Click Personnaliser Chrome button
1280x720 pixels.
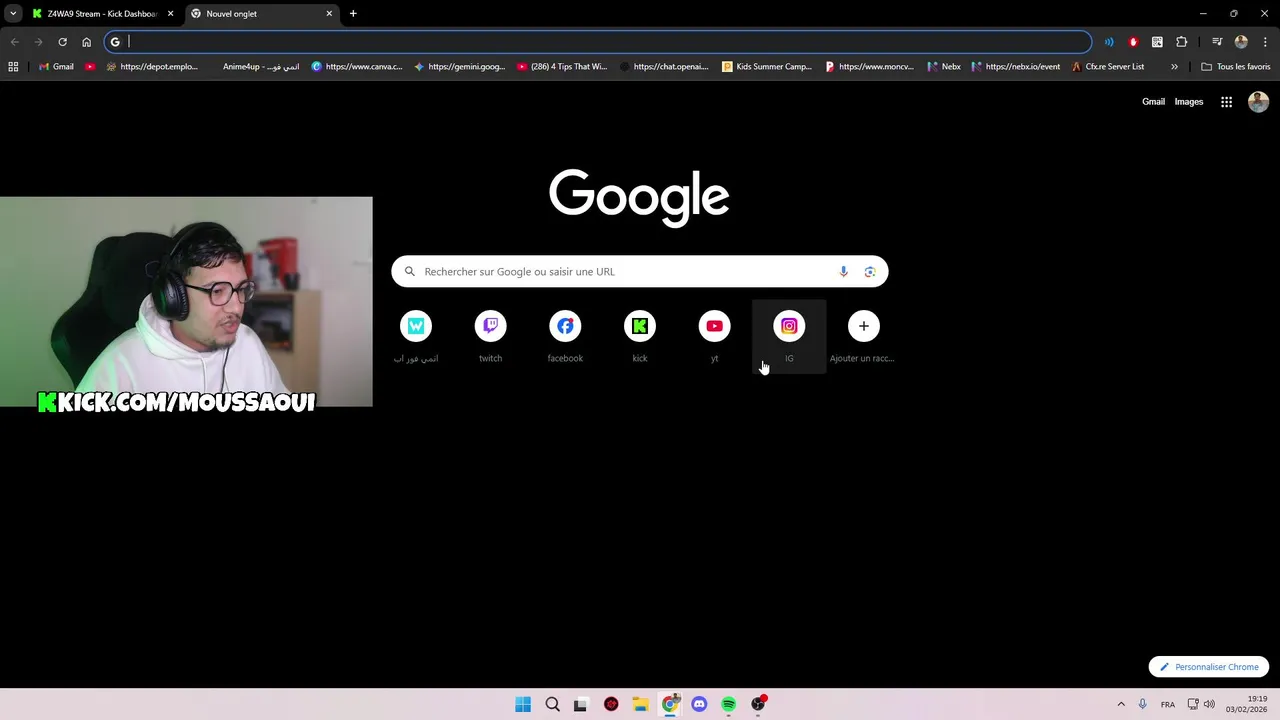1209,667
